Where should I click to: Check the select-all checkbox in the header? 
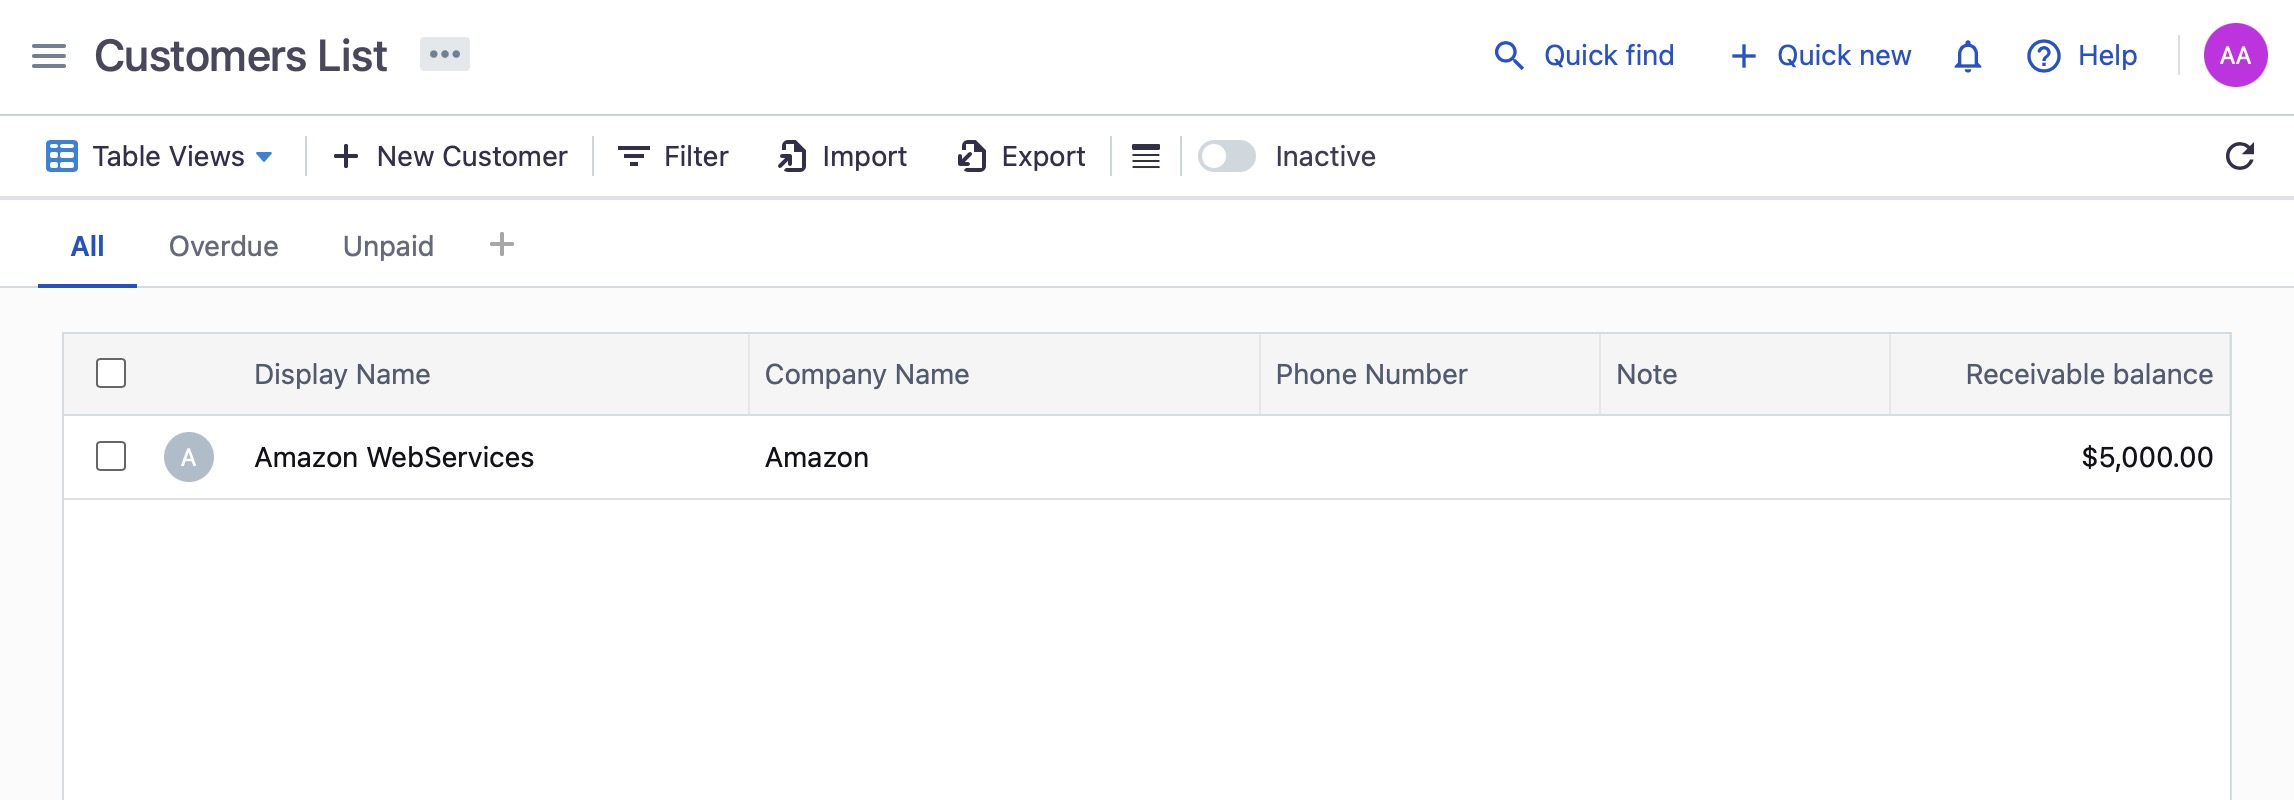[108, 373]
